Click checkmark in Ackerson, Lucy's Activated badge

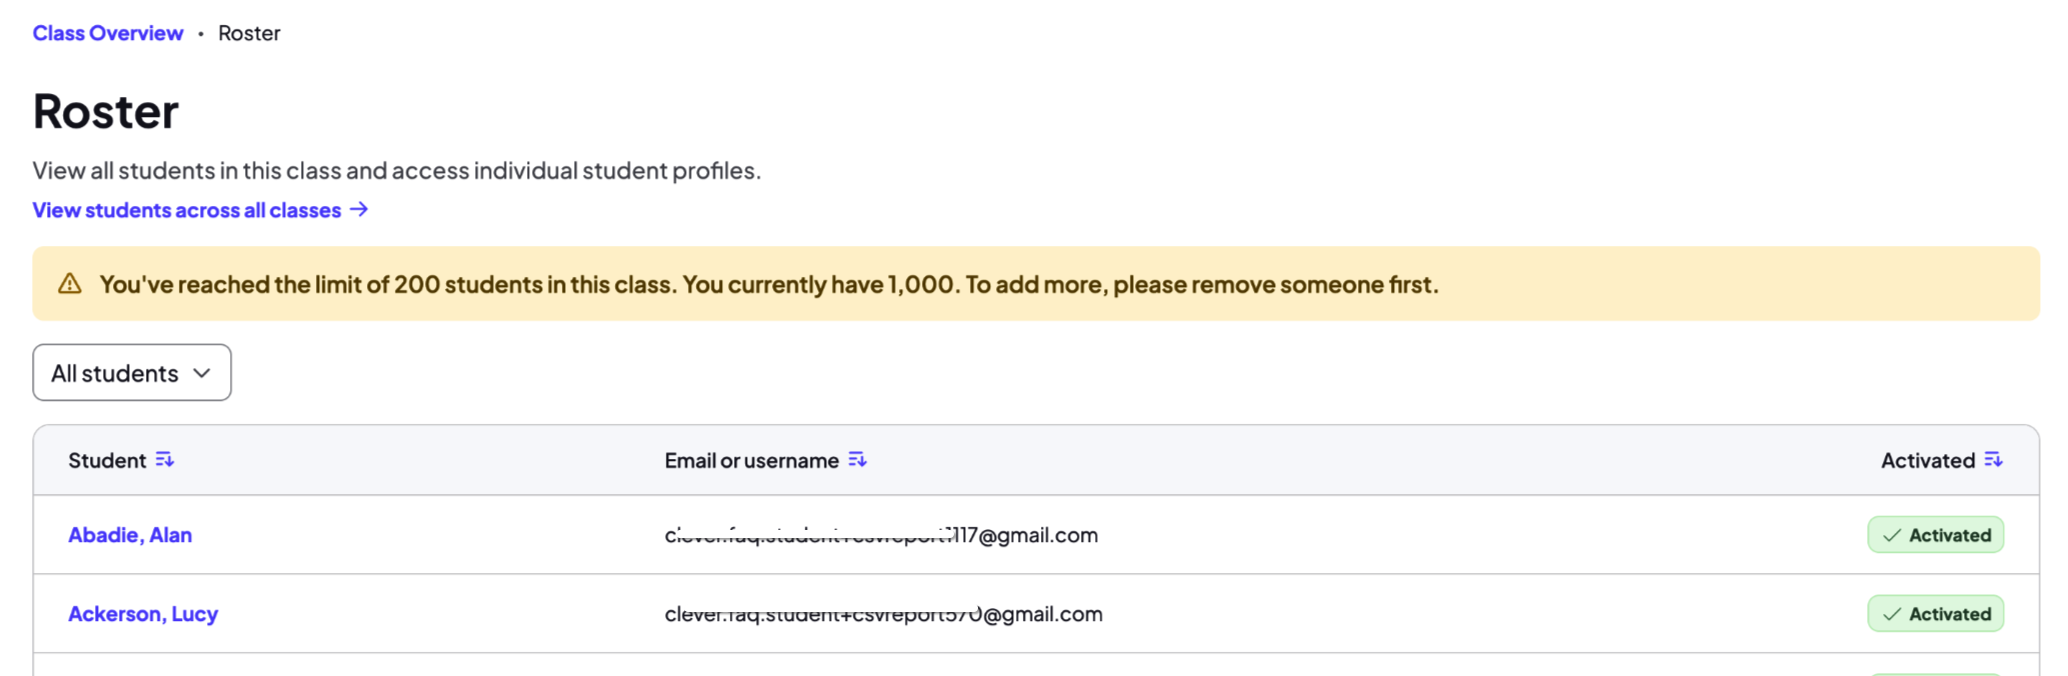[1892, 614]
